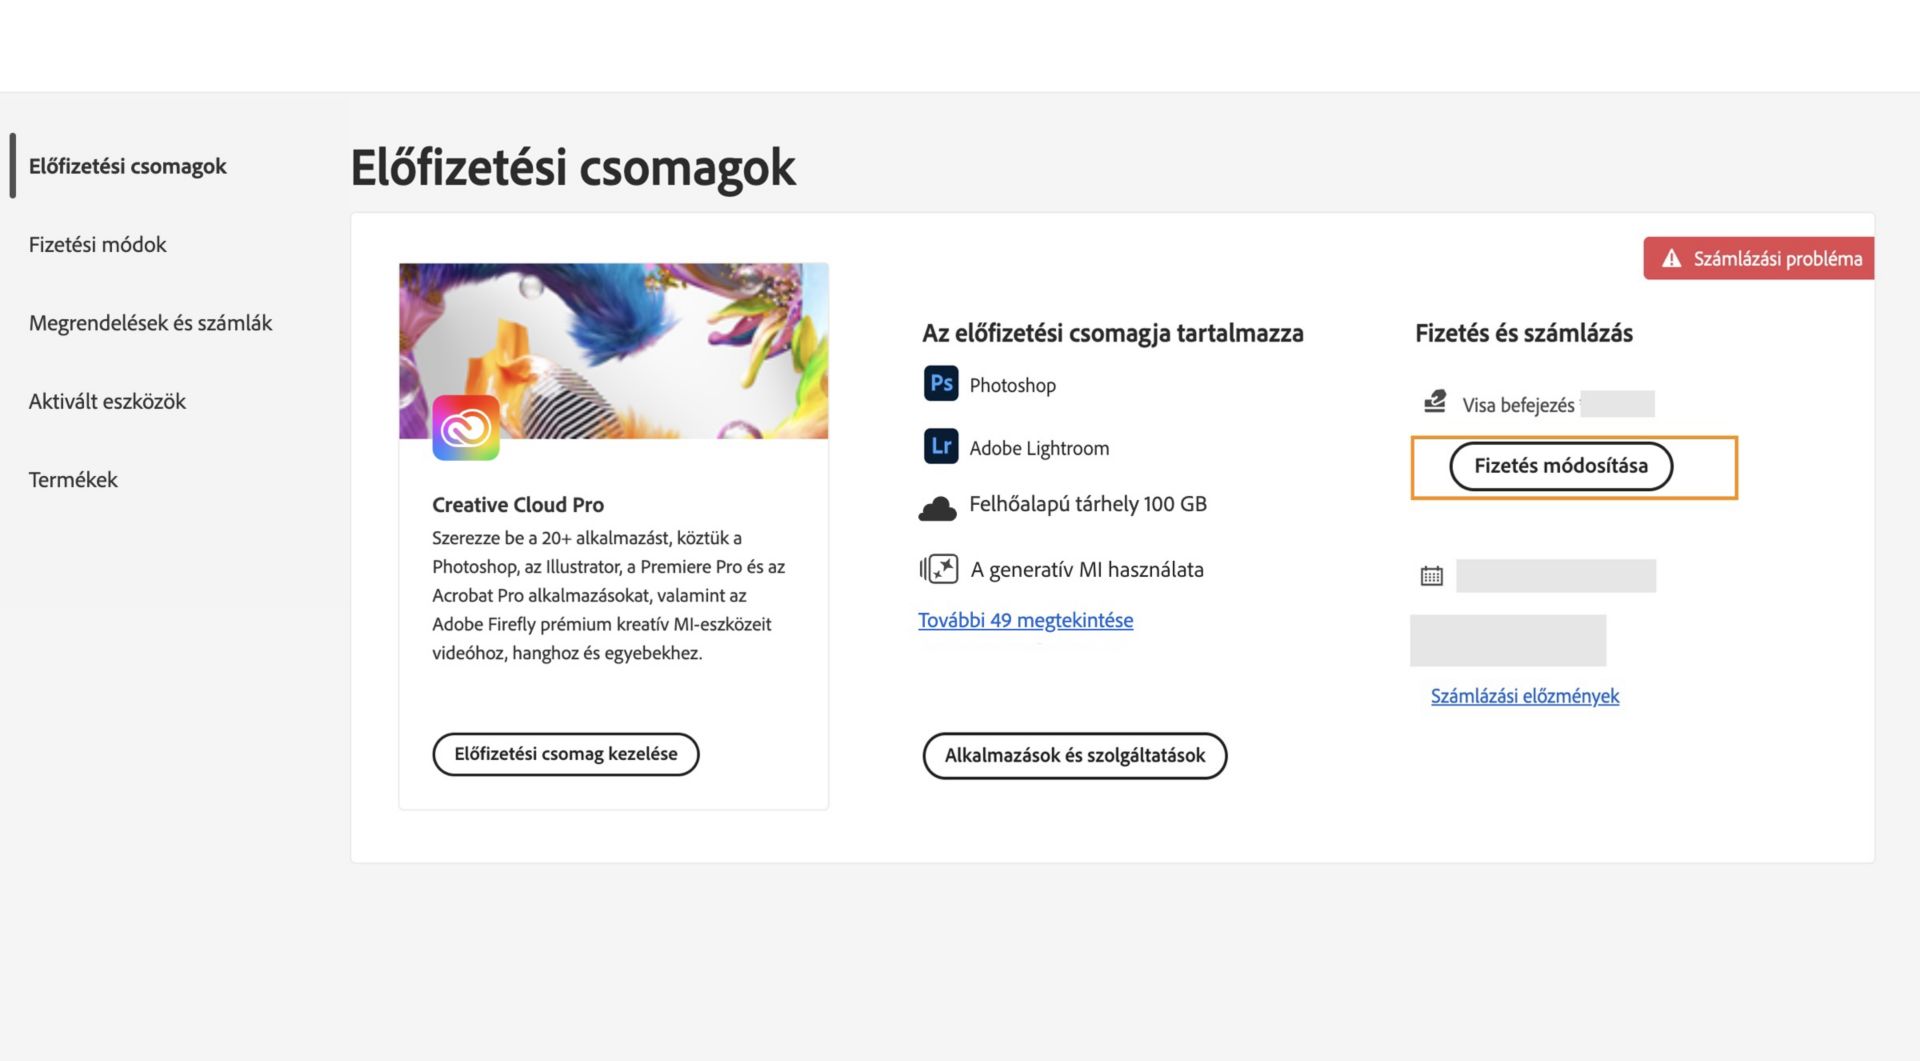Viewport: 1920px width, 1061px height.
Task: Click the calendar icon under Fizetés és számlázás
Action: coord(1432,575)
